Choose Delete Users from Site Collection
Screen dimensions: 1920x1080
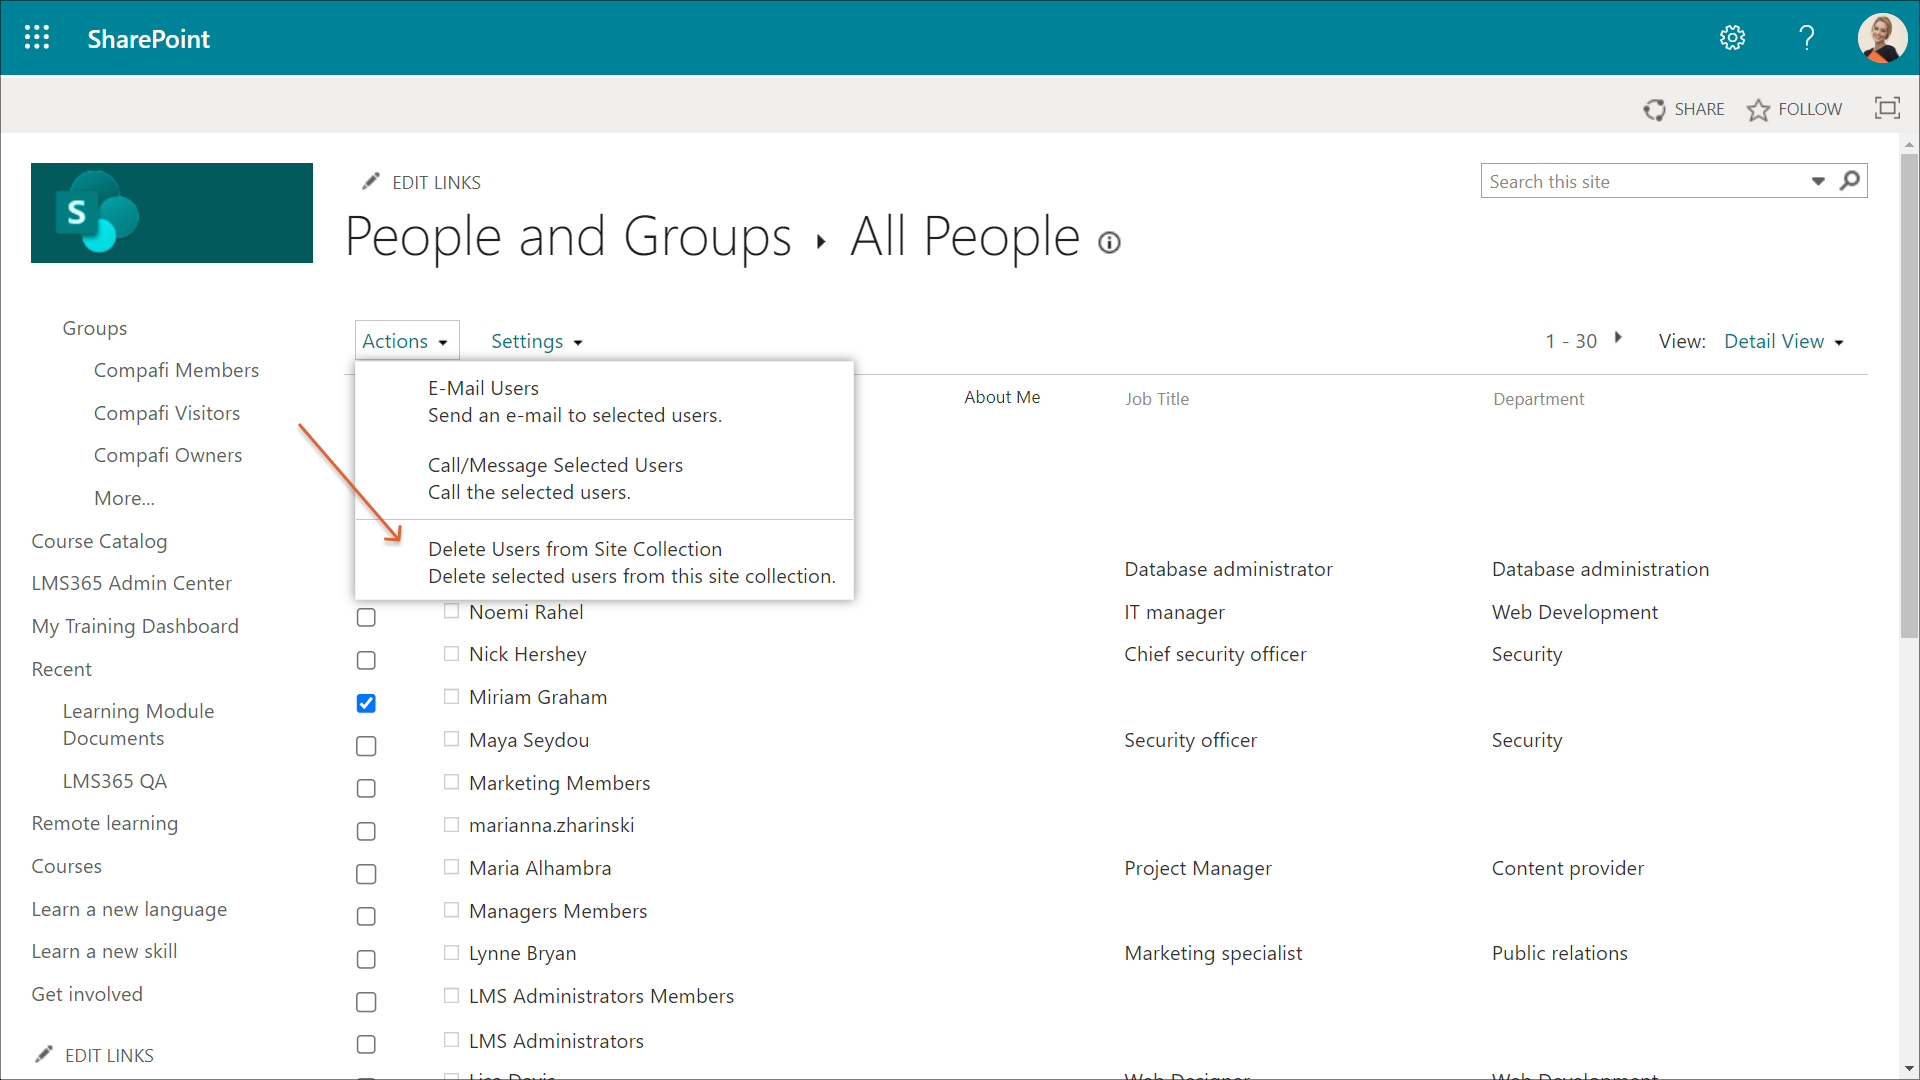(x=575, y=549)
